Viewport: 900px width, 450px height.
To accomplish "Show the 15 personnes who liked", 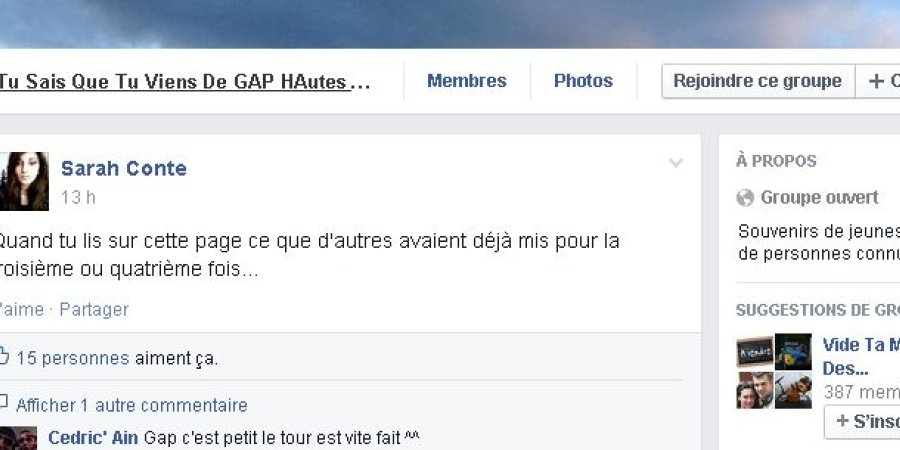I will 73,358.
